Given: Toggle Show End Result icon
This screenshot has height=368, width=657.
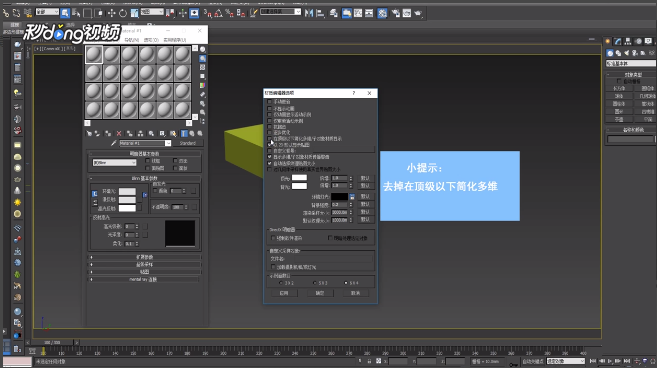Looking at the screenshot, I should pos(184,133).
